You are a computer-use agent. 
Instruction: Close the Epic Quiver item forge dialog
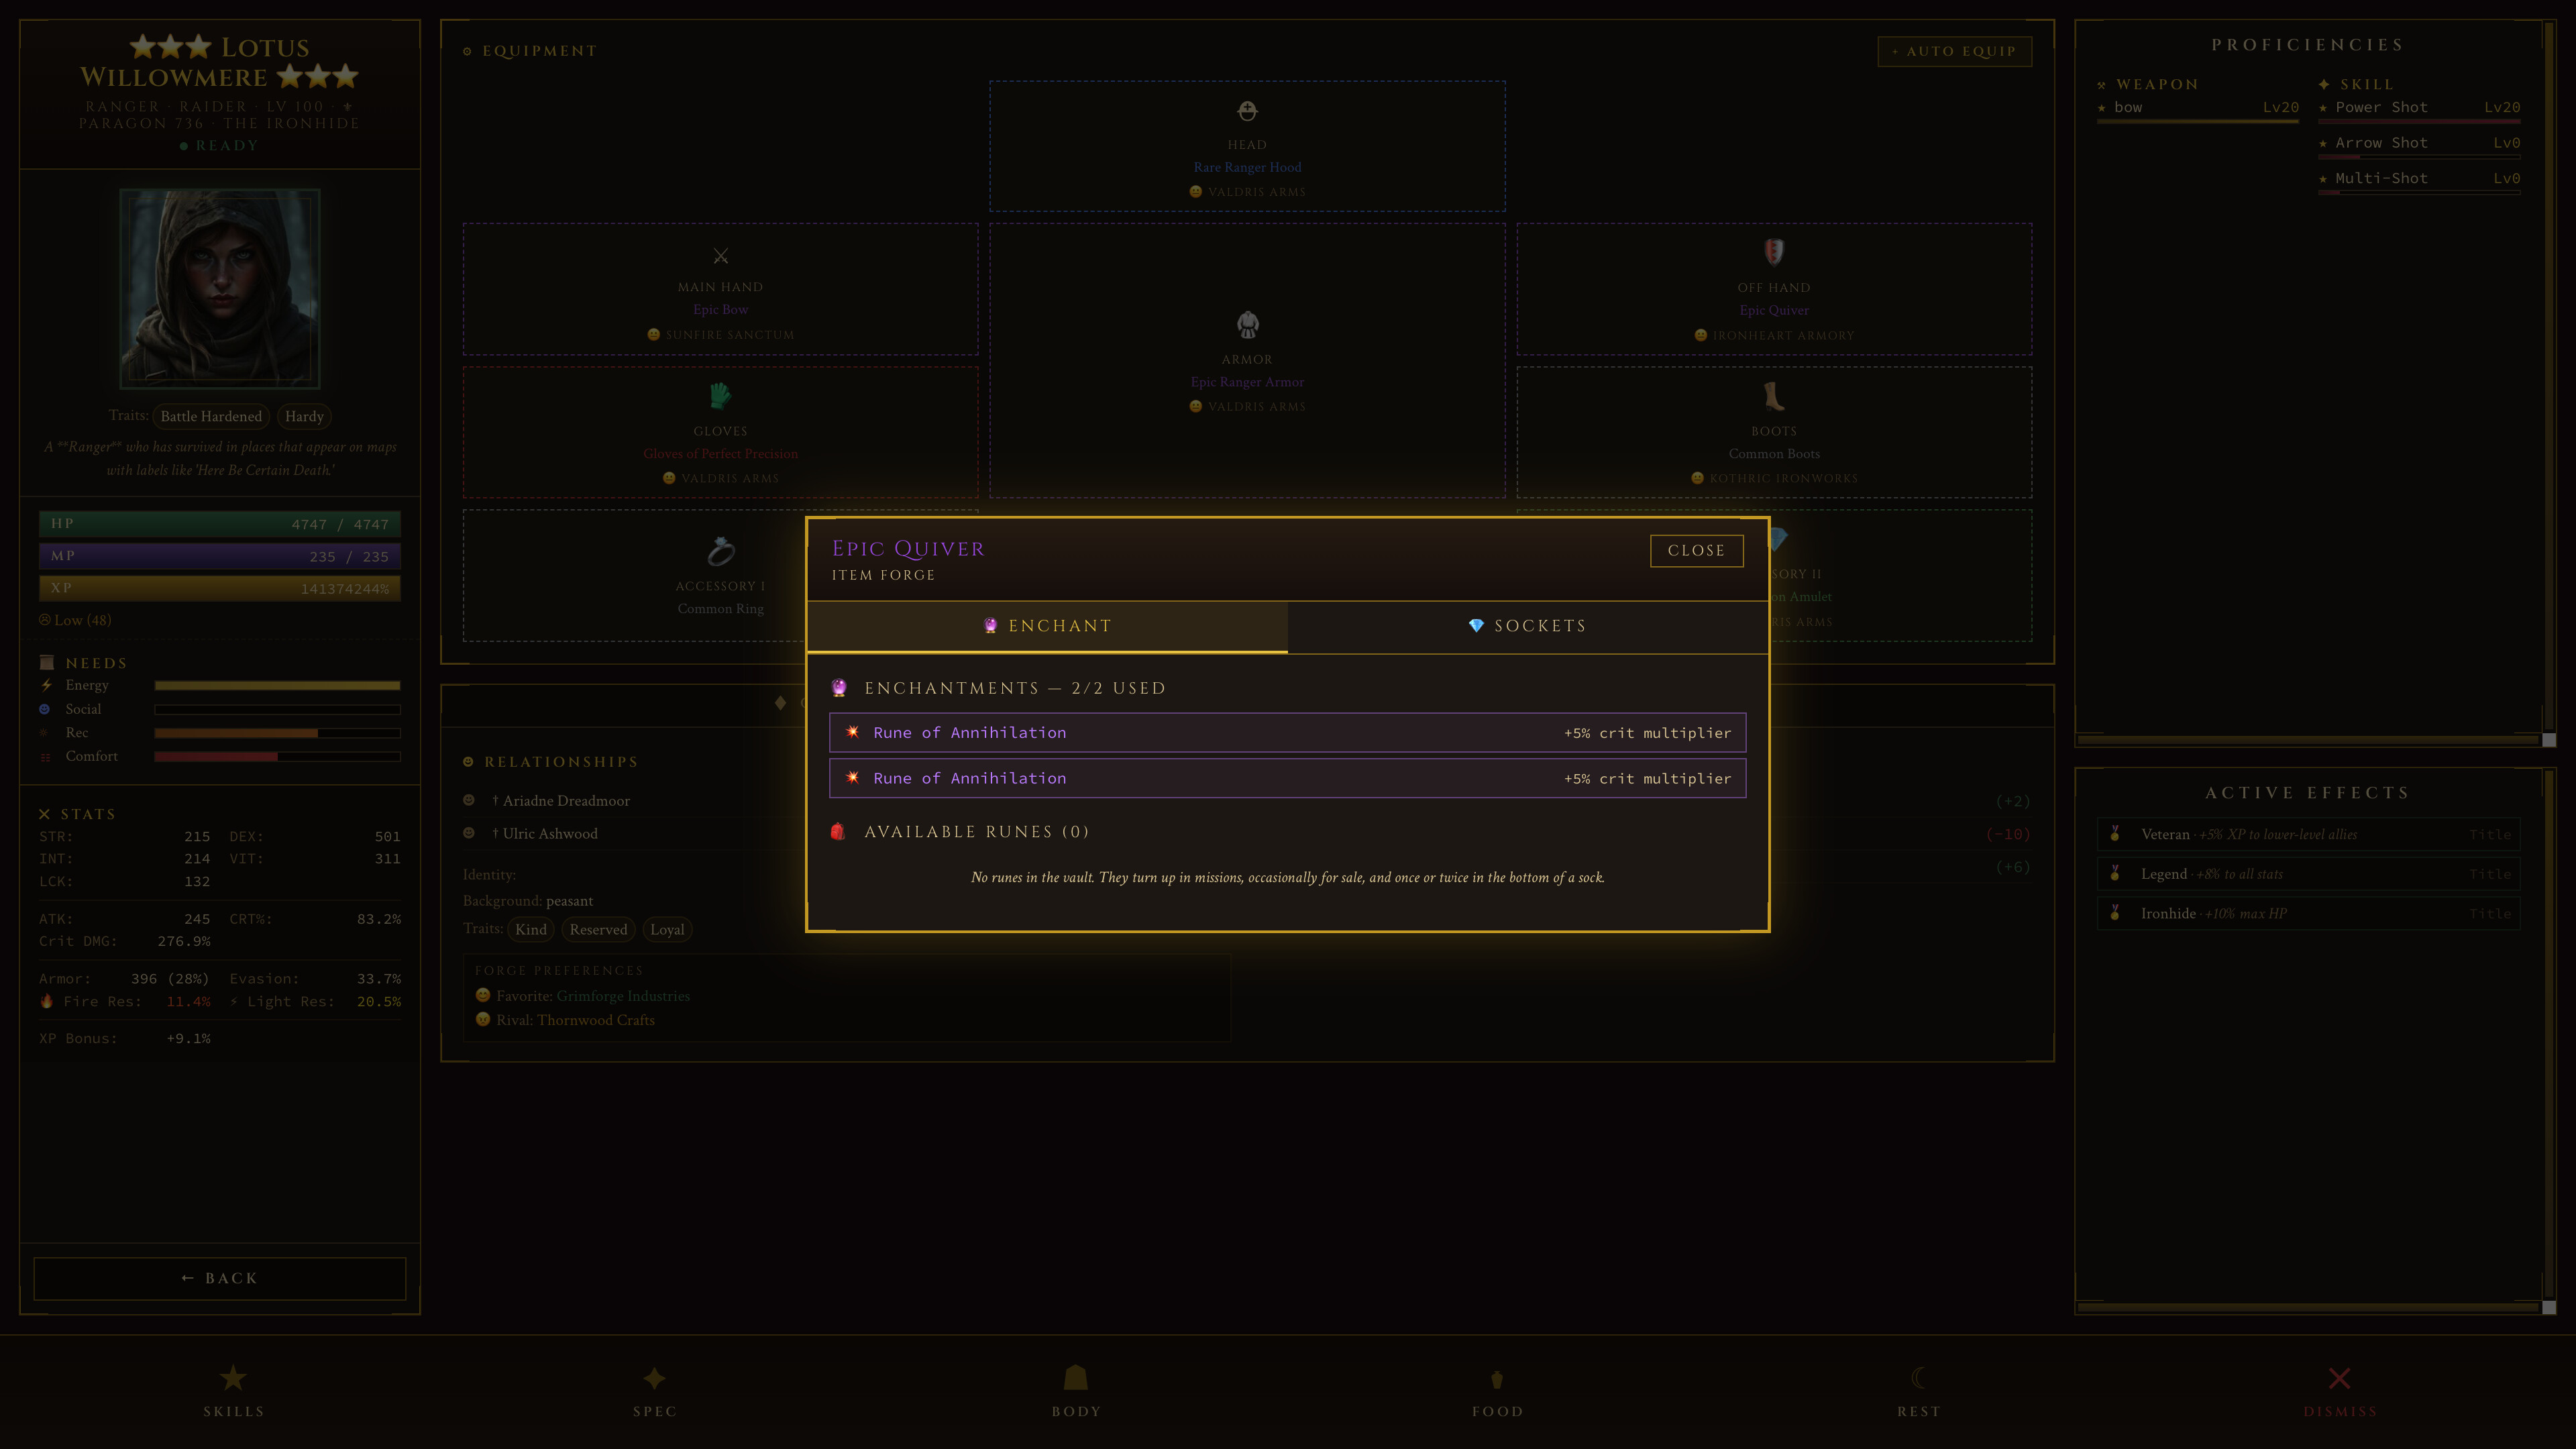(1696, 550)
